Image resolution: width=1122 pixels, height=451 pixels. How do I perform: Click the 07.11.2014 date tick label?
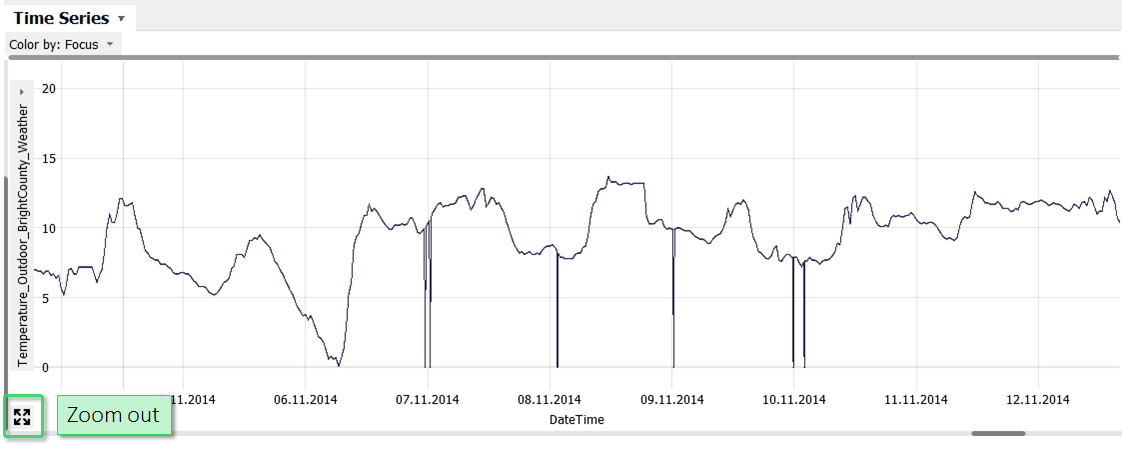(x=427, y=400)
